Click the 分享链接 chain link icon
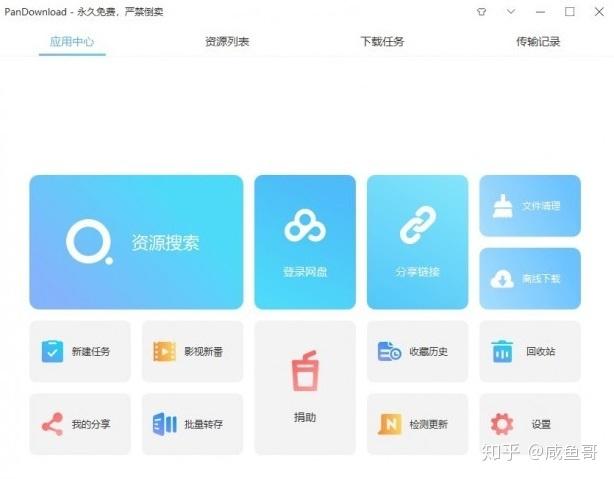The image size is (614, 479). [x=418, y=225]
